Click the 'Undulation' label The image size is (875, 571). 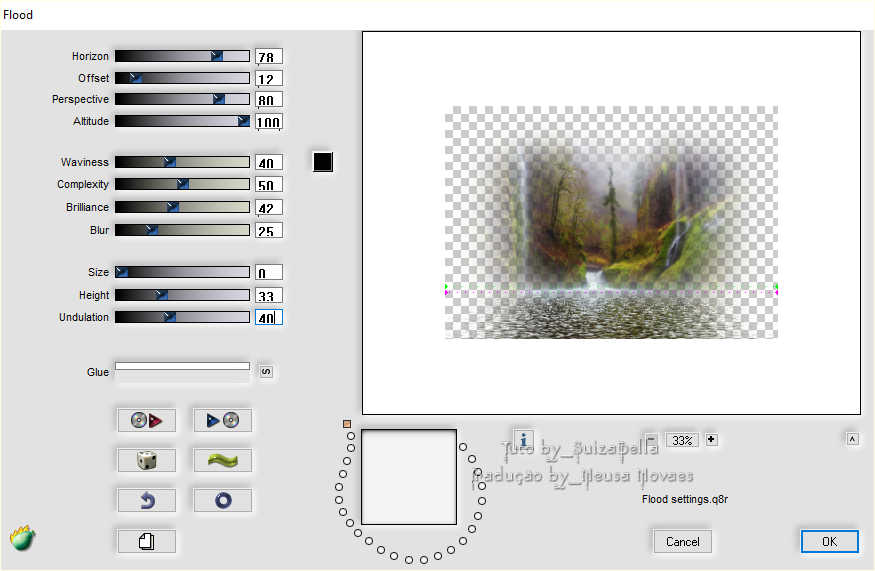[84, 317]
